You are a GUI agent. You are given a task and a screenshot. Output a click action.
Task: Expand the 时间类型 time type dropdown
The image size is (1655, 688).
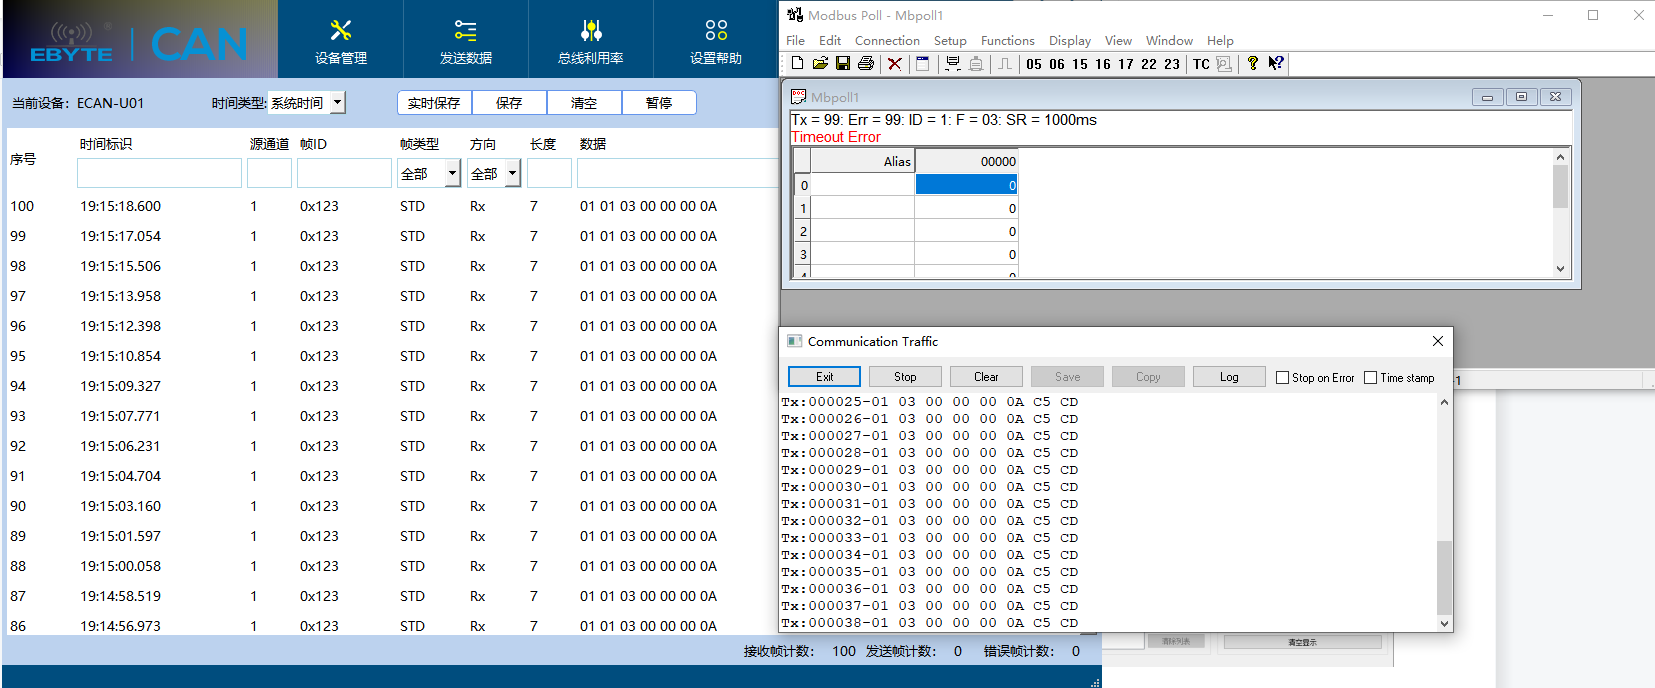[338, 102]
